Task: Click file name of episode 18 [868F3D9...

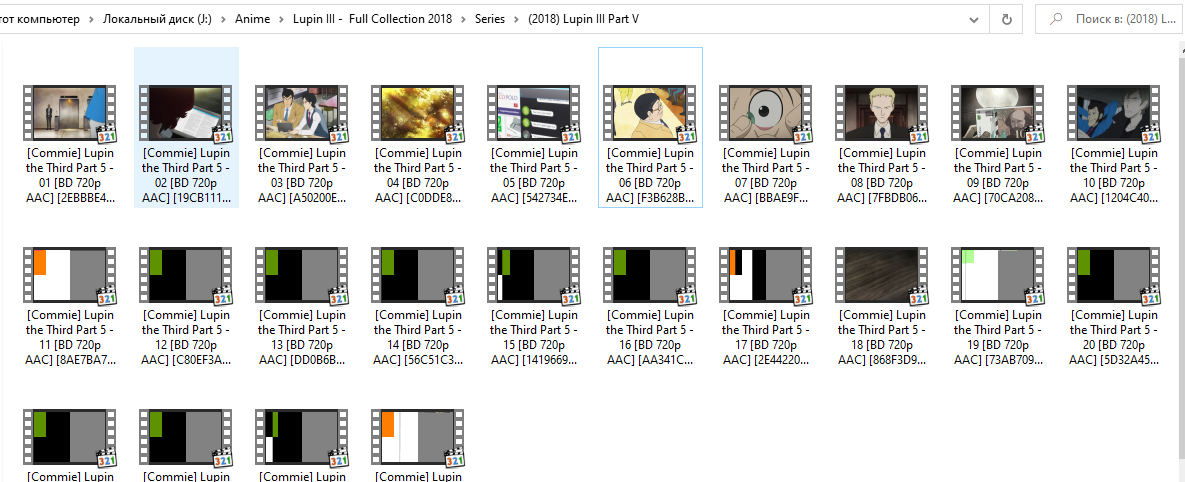Action: coord(882,338)
